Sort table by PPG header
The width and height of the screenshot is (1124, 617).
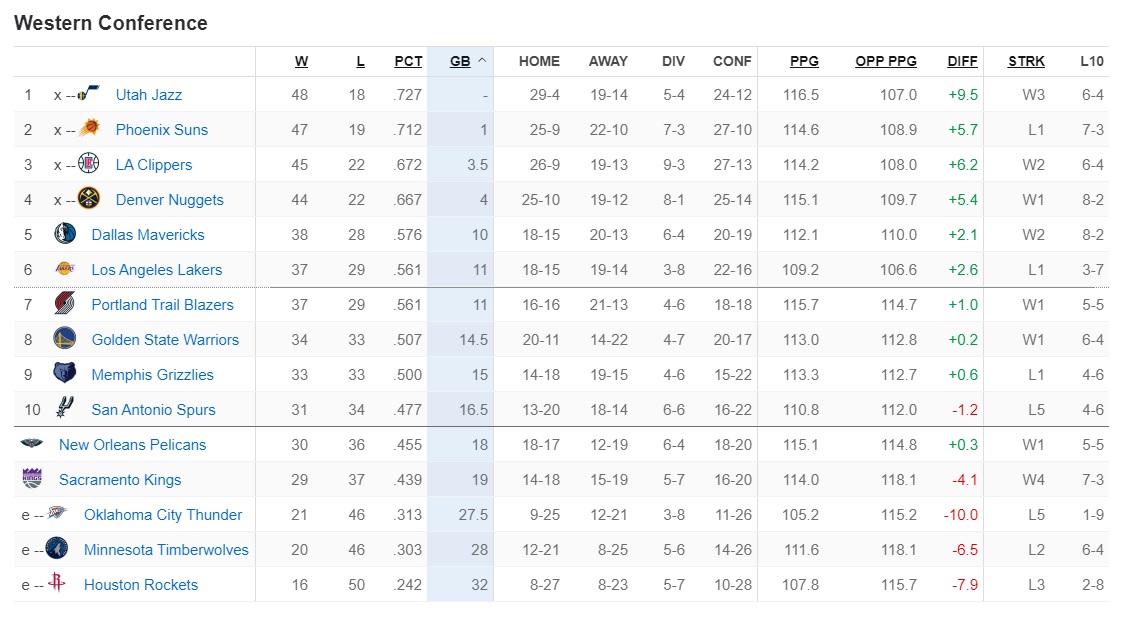pyautogui.click(x=804, y=61)
